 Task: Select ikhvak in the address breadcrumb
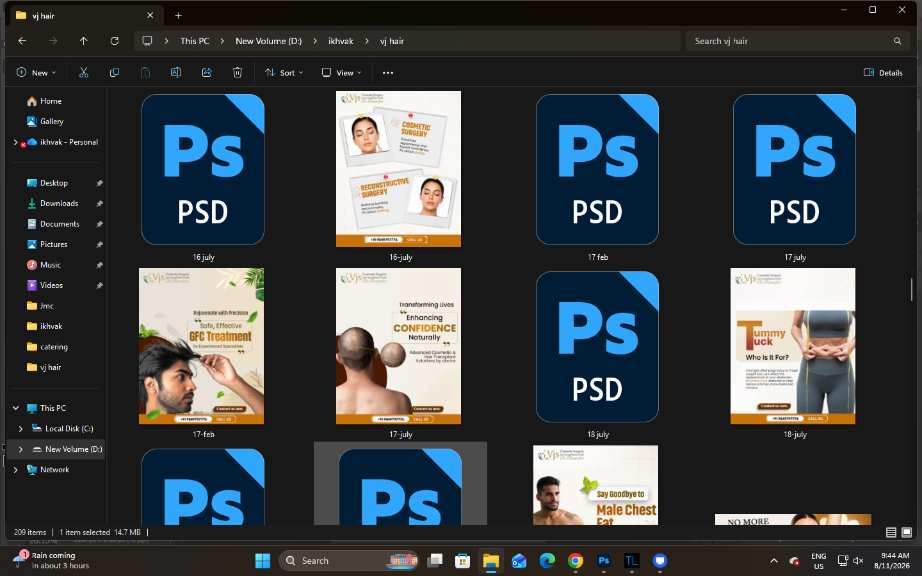coord(340,41)
